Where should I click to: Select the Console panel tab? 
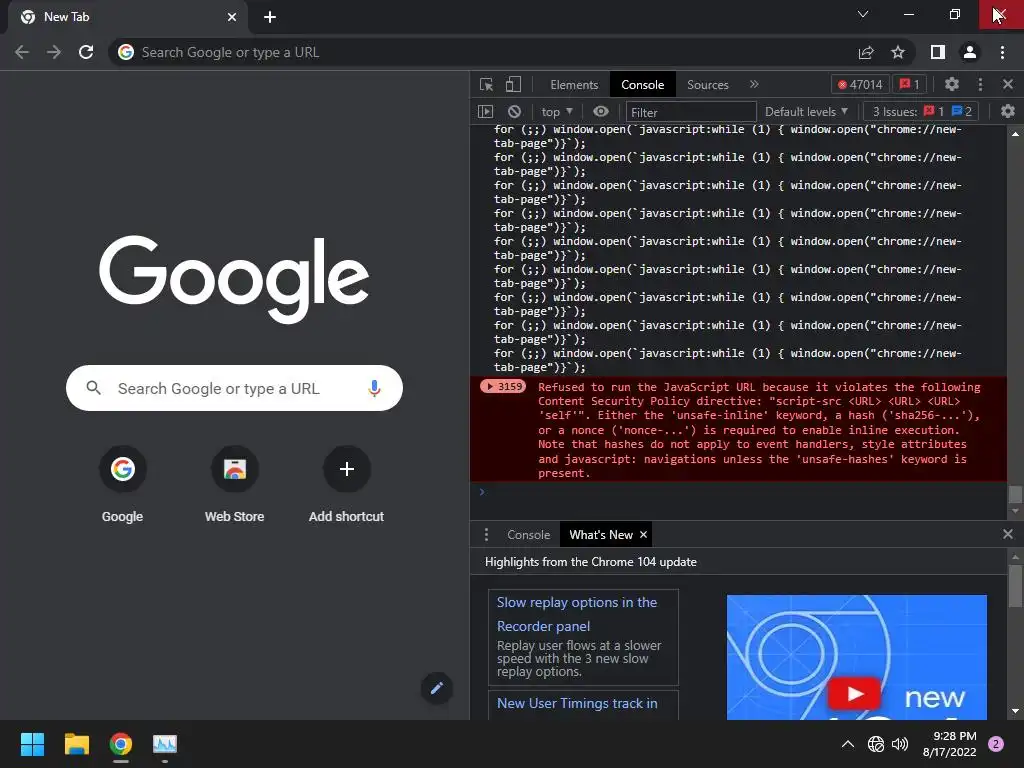click(x=643, y=85)
